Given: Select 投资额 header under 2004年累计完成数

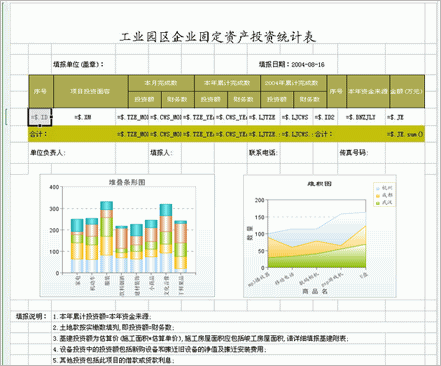Looking at the screenshot, I should pyautogui.click(x=277, y=99).
